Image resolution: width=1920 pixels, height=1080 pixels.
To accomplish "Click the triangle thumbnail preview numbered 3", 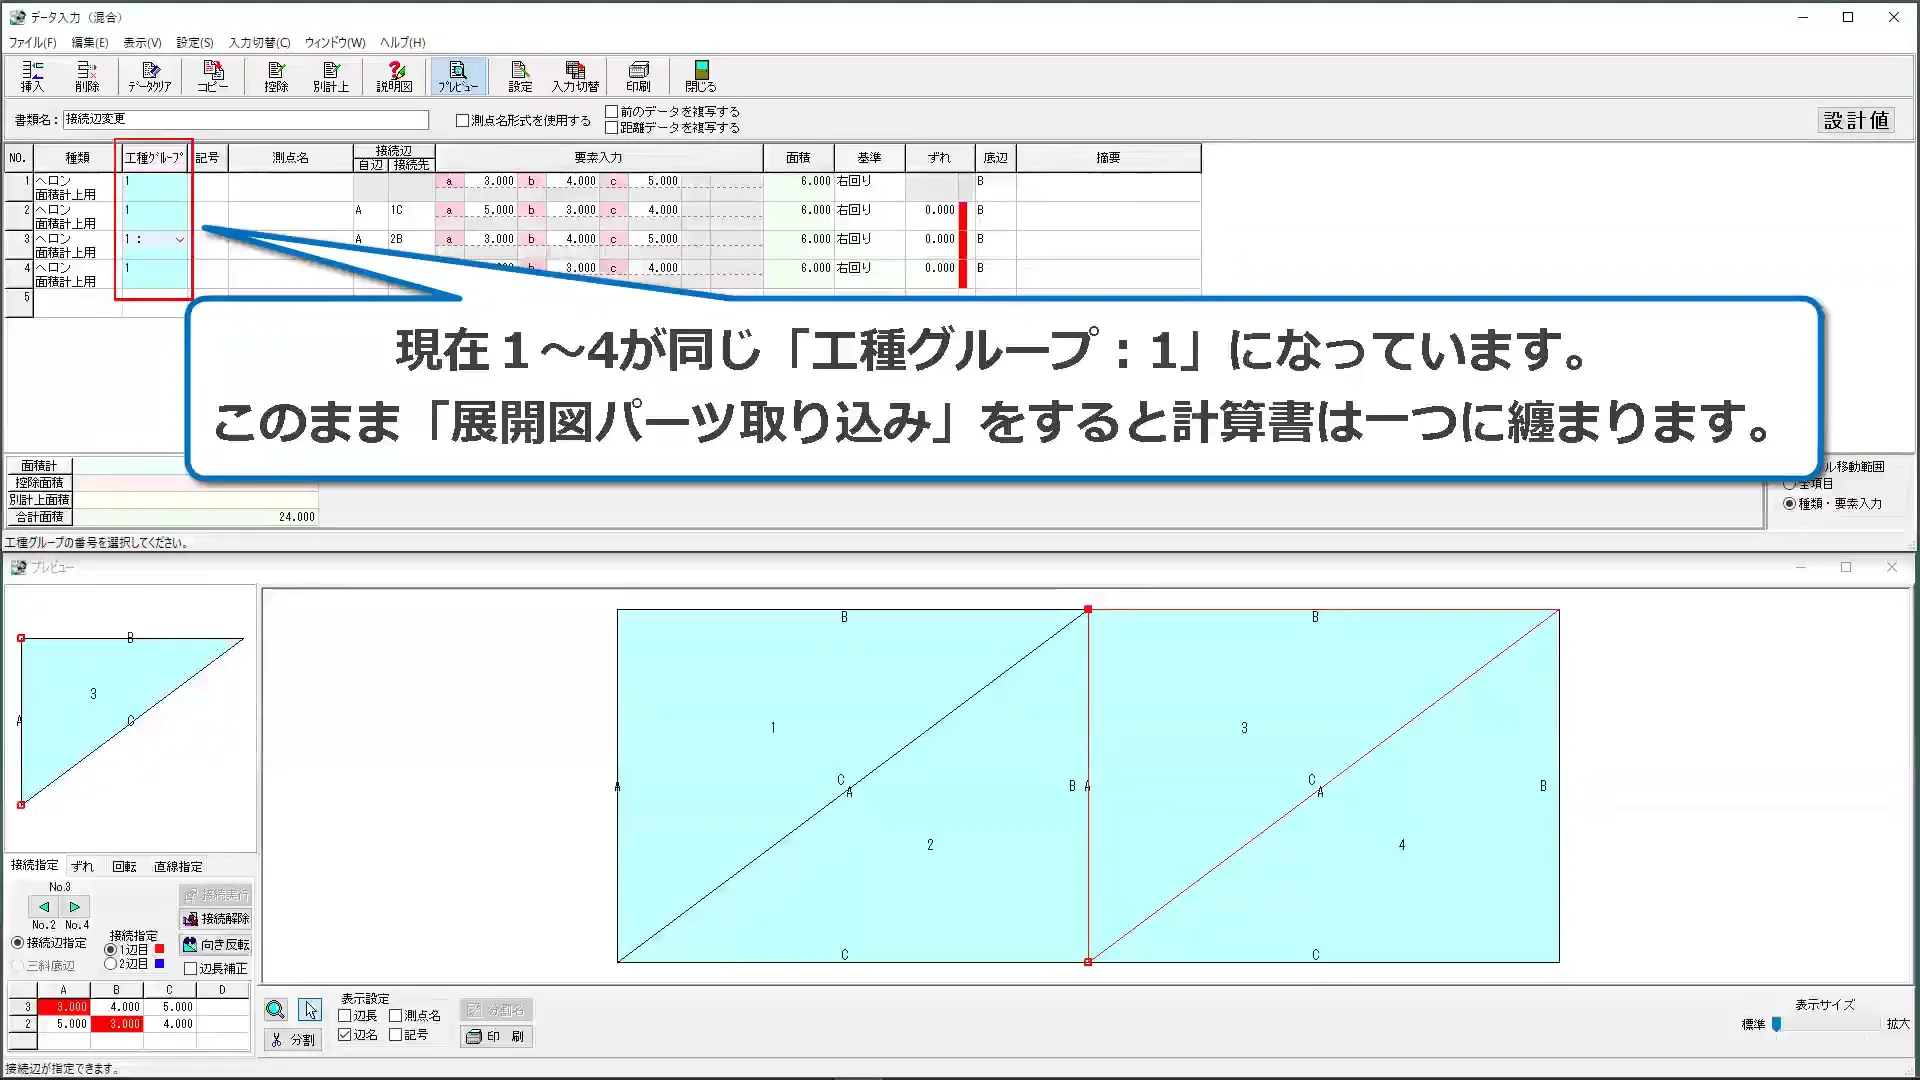I will tap(130, 720).
